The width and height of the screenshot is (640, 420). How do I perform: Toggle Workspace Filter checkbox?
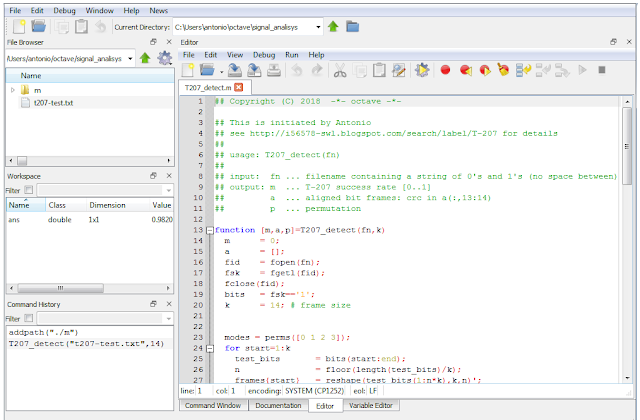click(29, 190)
